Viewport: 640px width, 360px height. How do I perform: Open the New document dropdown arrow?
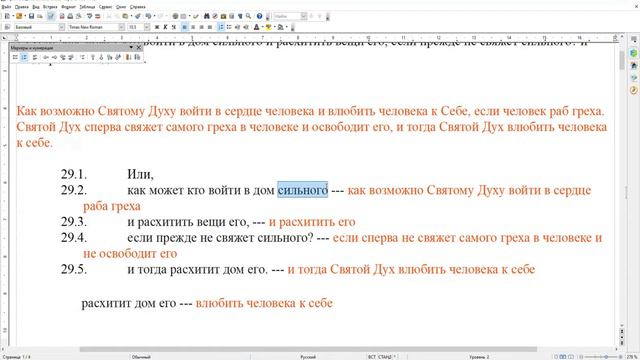tap(13, 16)
